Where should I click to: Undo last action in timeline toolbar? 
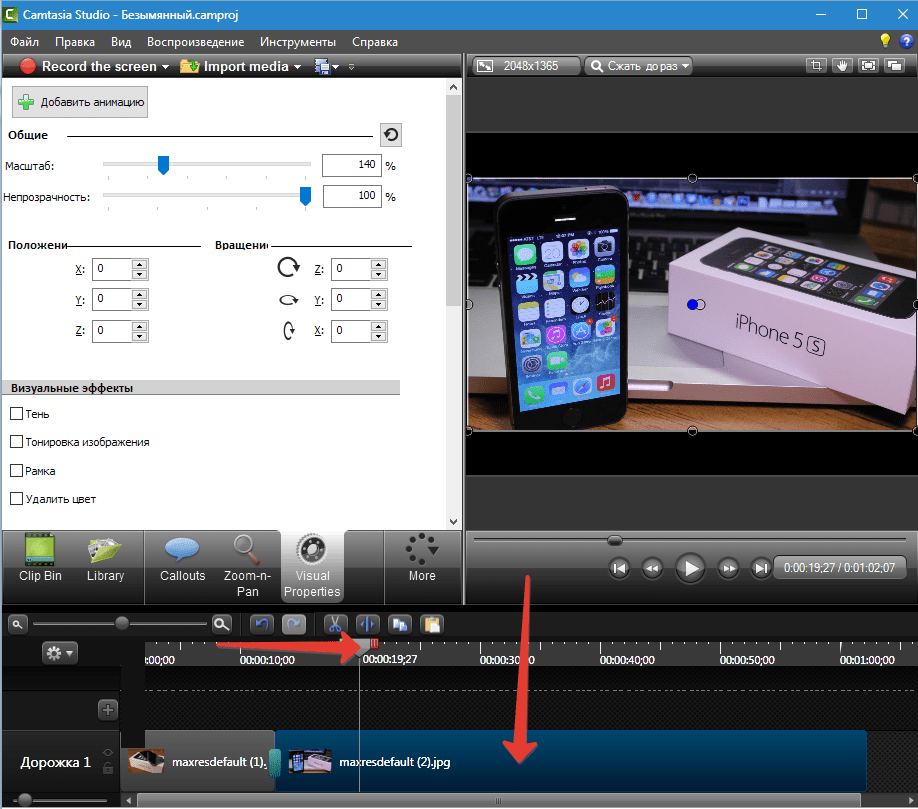click(261, 624)
